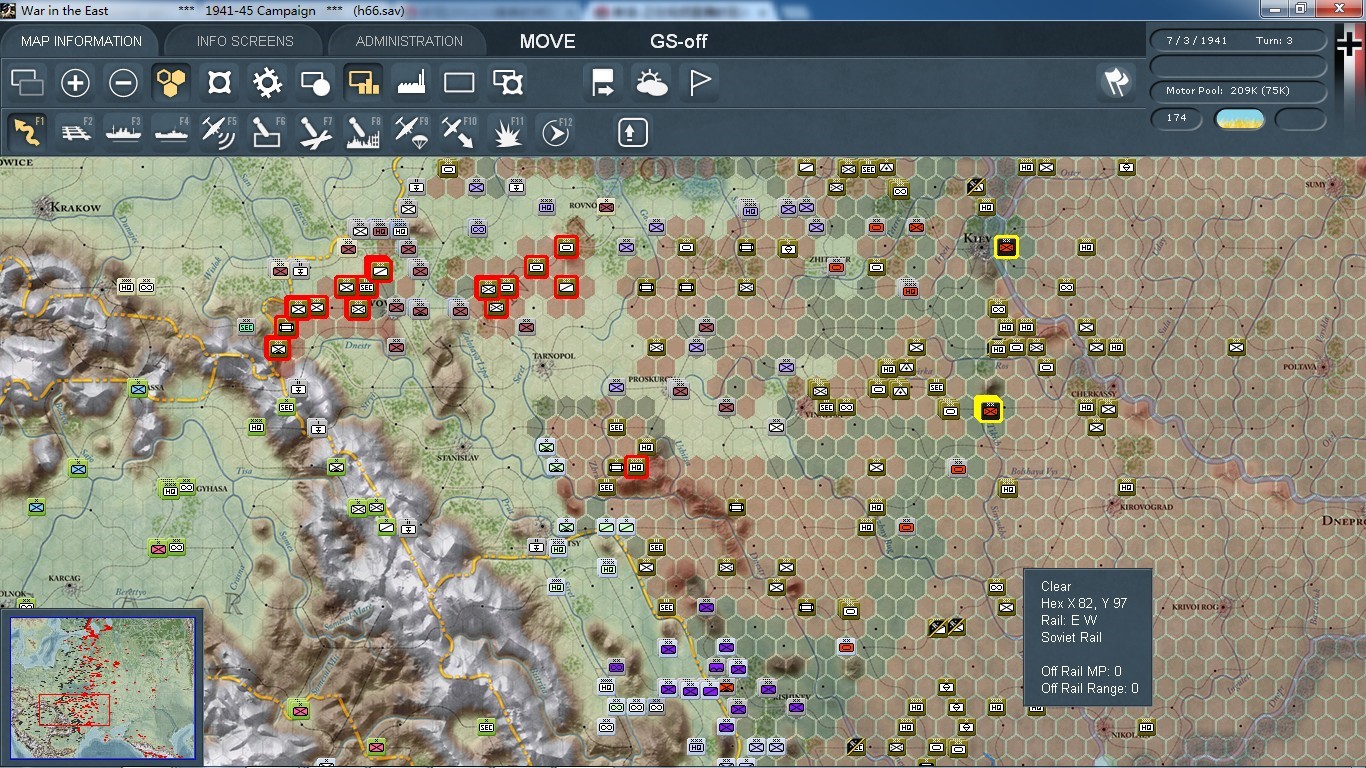
Task: Open the MAP INFORMATION tab
Action: point(82,41)
